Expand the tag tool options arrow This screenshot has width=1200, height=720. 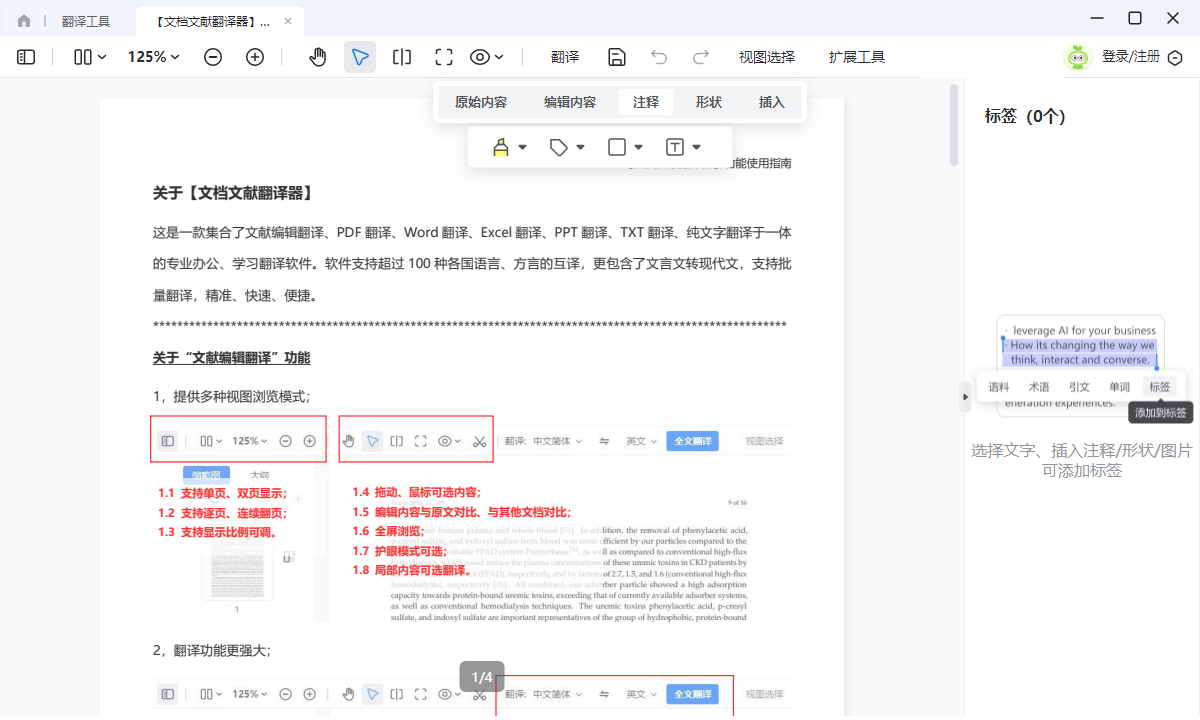[x=581, y=147]
